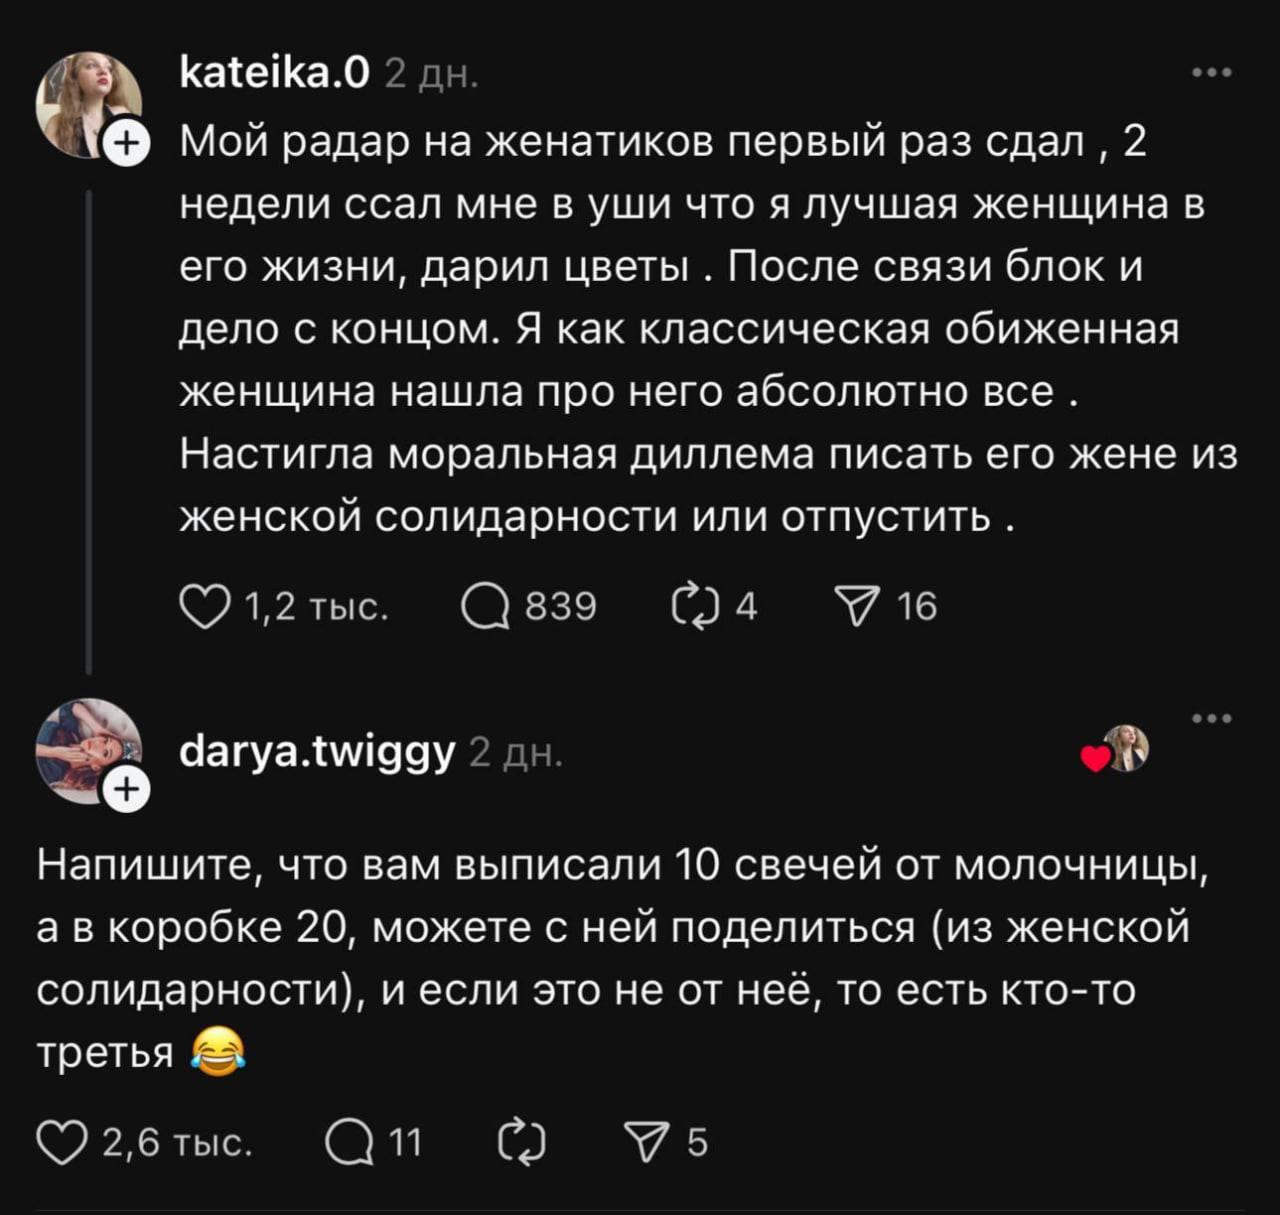Open replies on kateika.0 post
Image resolution: width=1280 pixels, height=1215 pixels.
[485, 607]
